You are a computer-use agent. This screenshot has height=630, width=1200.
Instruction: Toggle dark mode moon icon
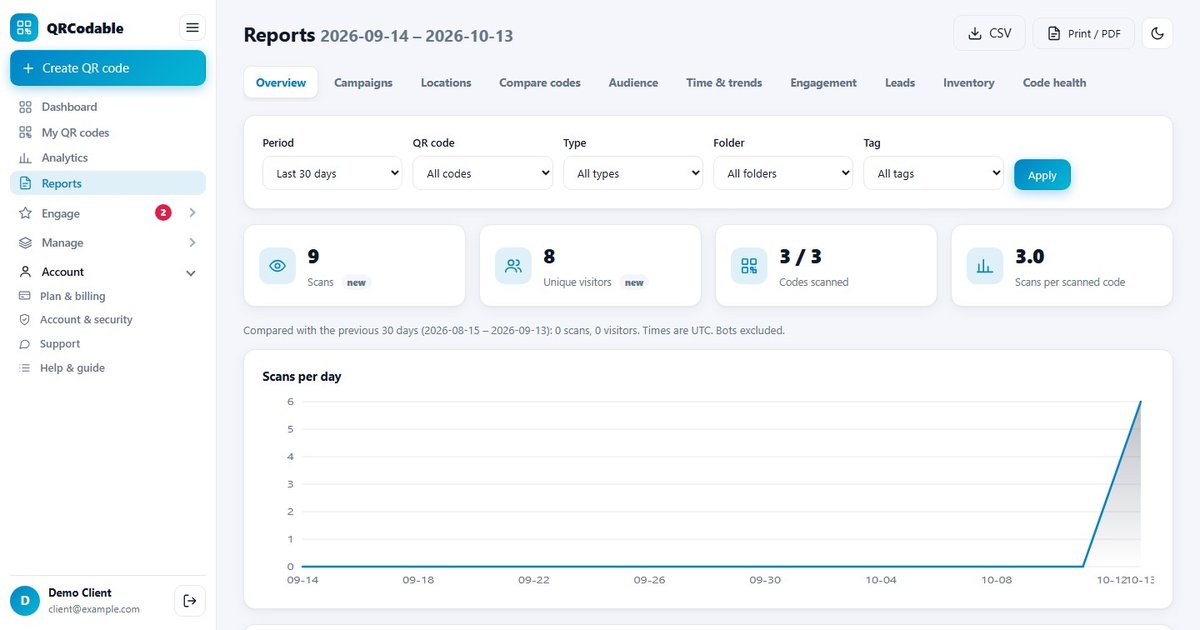coord(1157,33)
